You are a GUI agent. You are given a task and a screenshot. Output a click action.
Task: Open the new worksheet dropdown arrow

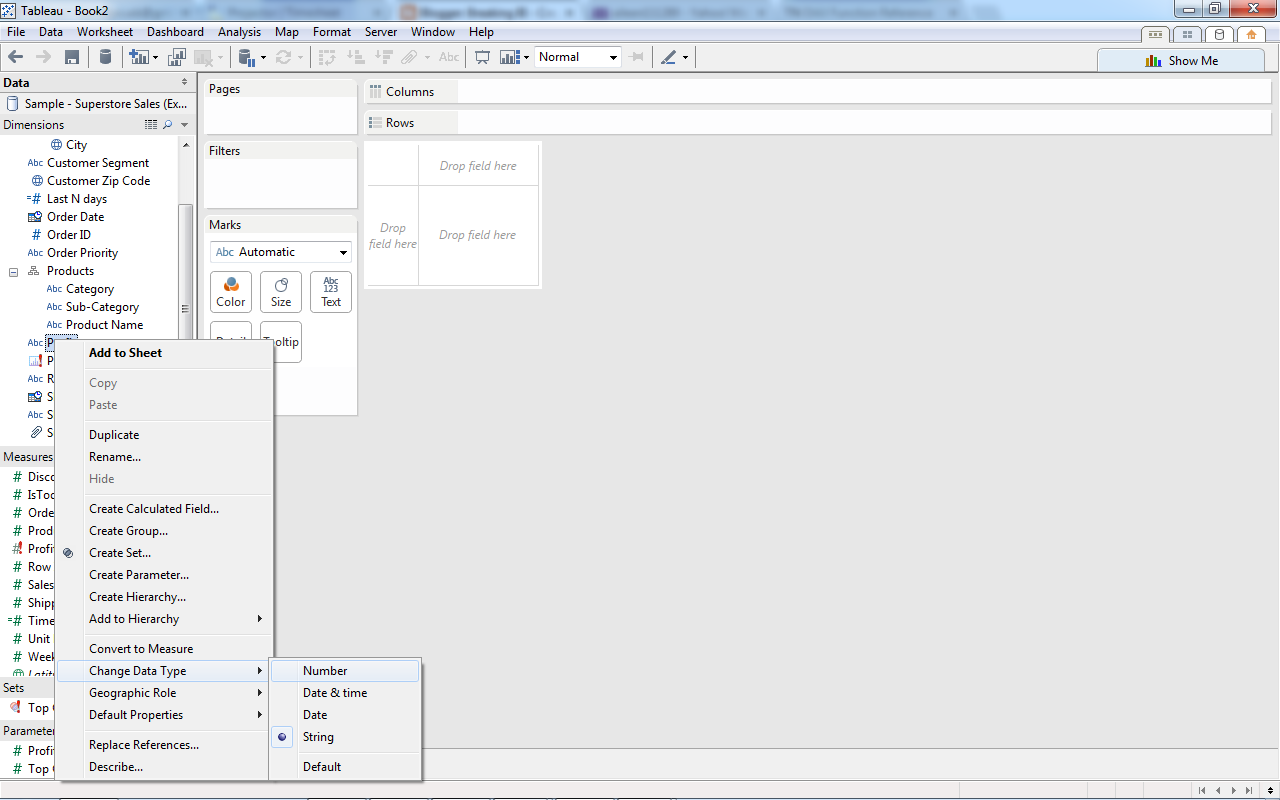pyautogui.click(x=155, y=57)
